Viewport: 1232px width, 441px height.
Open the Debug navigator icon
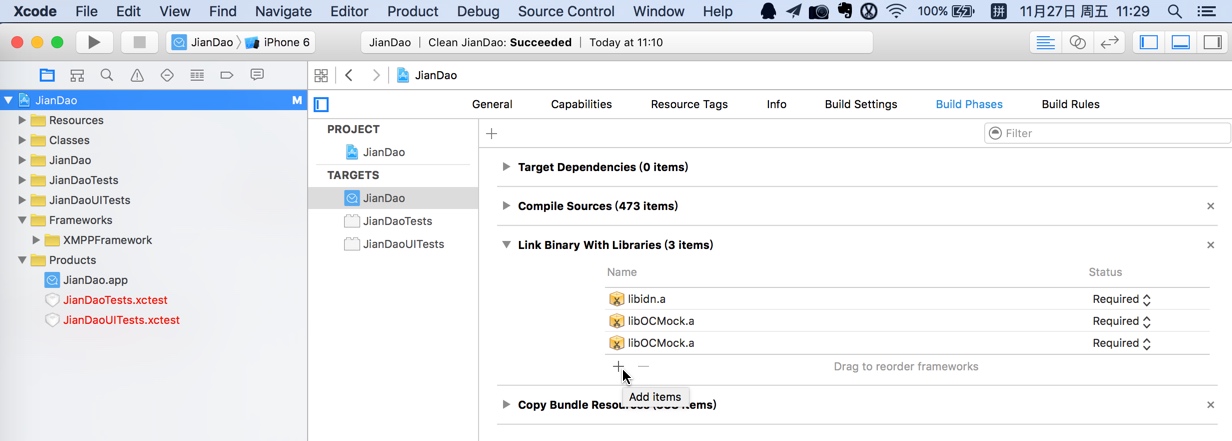coord(197,75)
